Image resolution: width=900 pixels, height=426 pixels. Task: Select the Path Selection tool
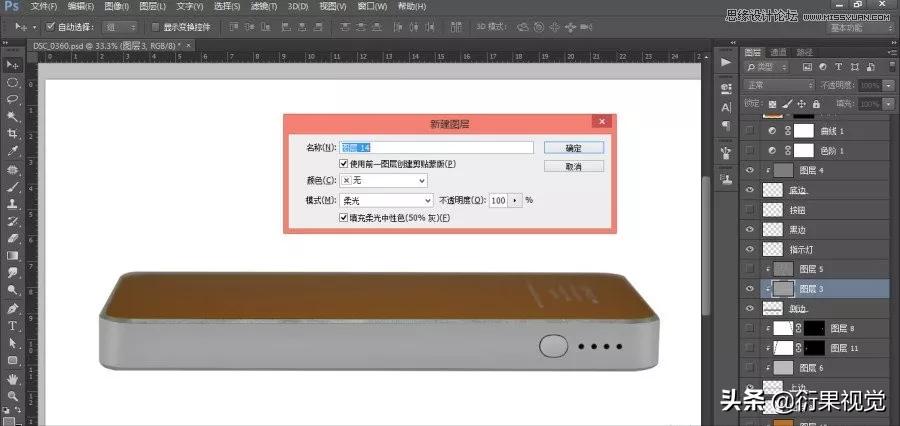(x=12, y=343)
